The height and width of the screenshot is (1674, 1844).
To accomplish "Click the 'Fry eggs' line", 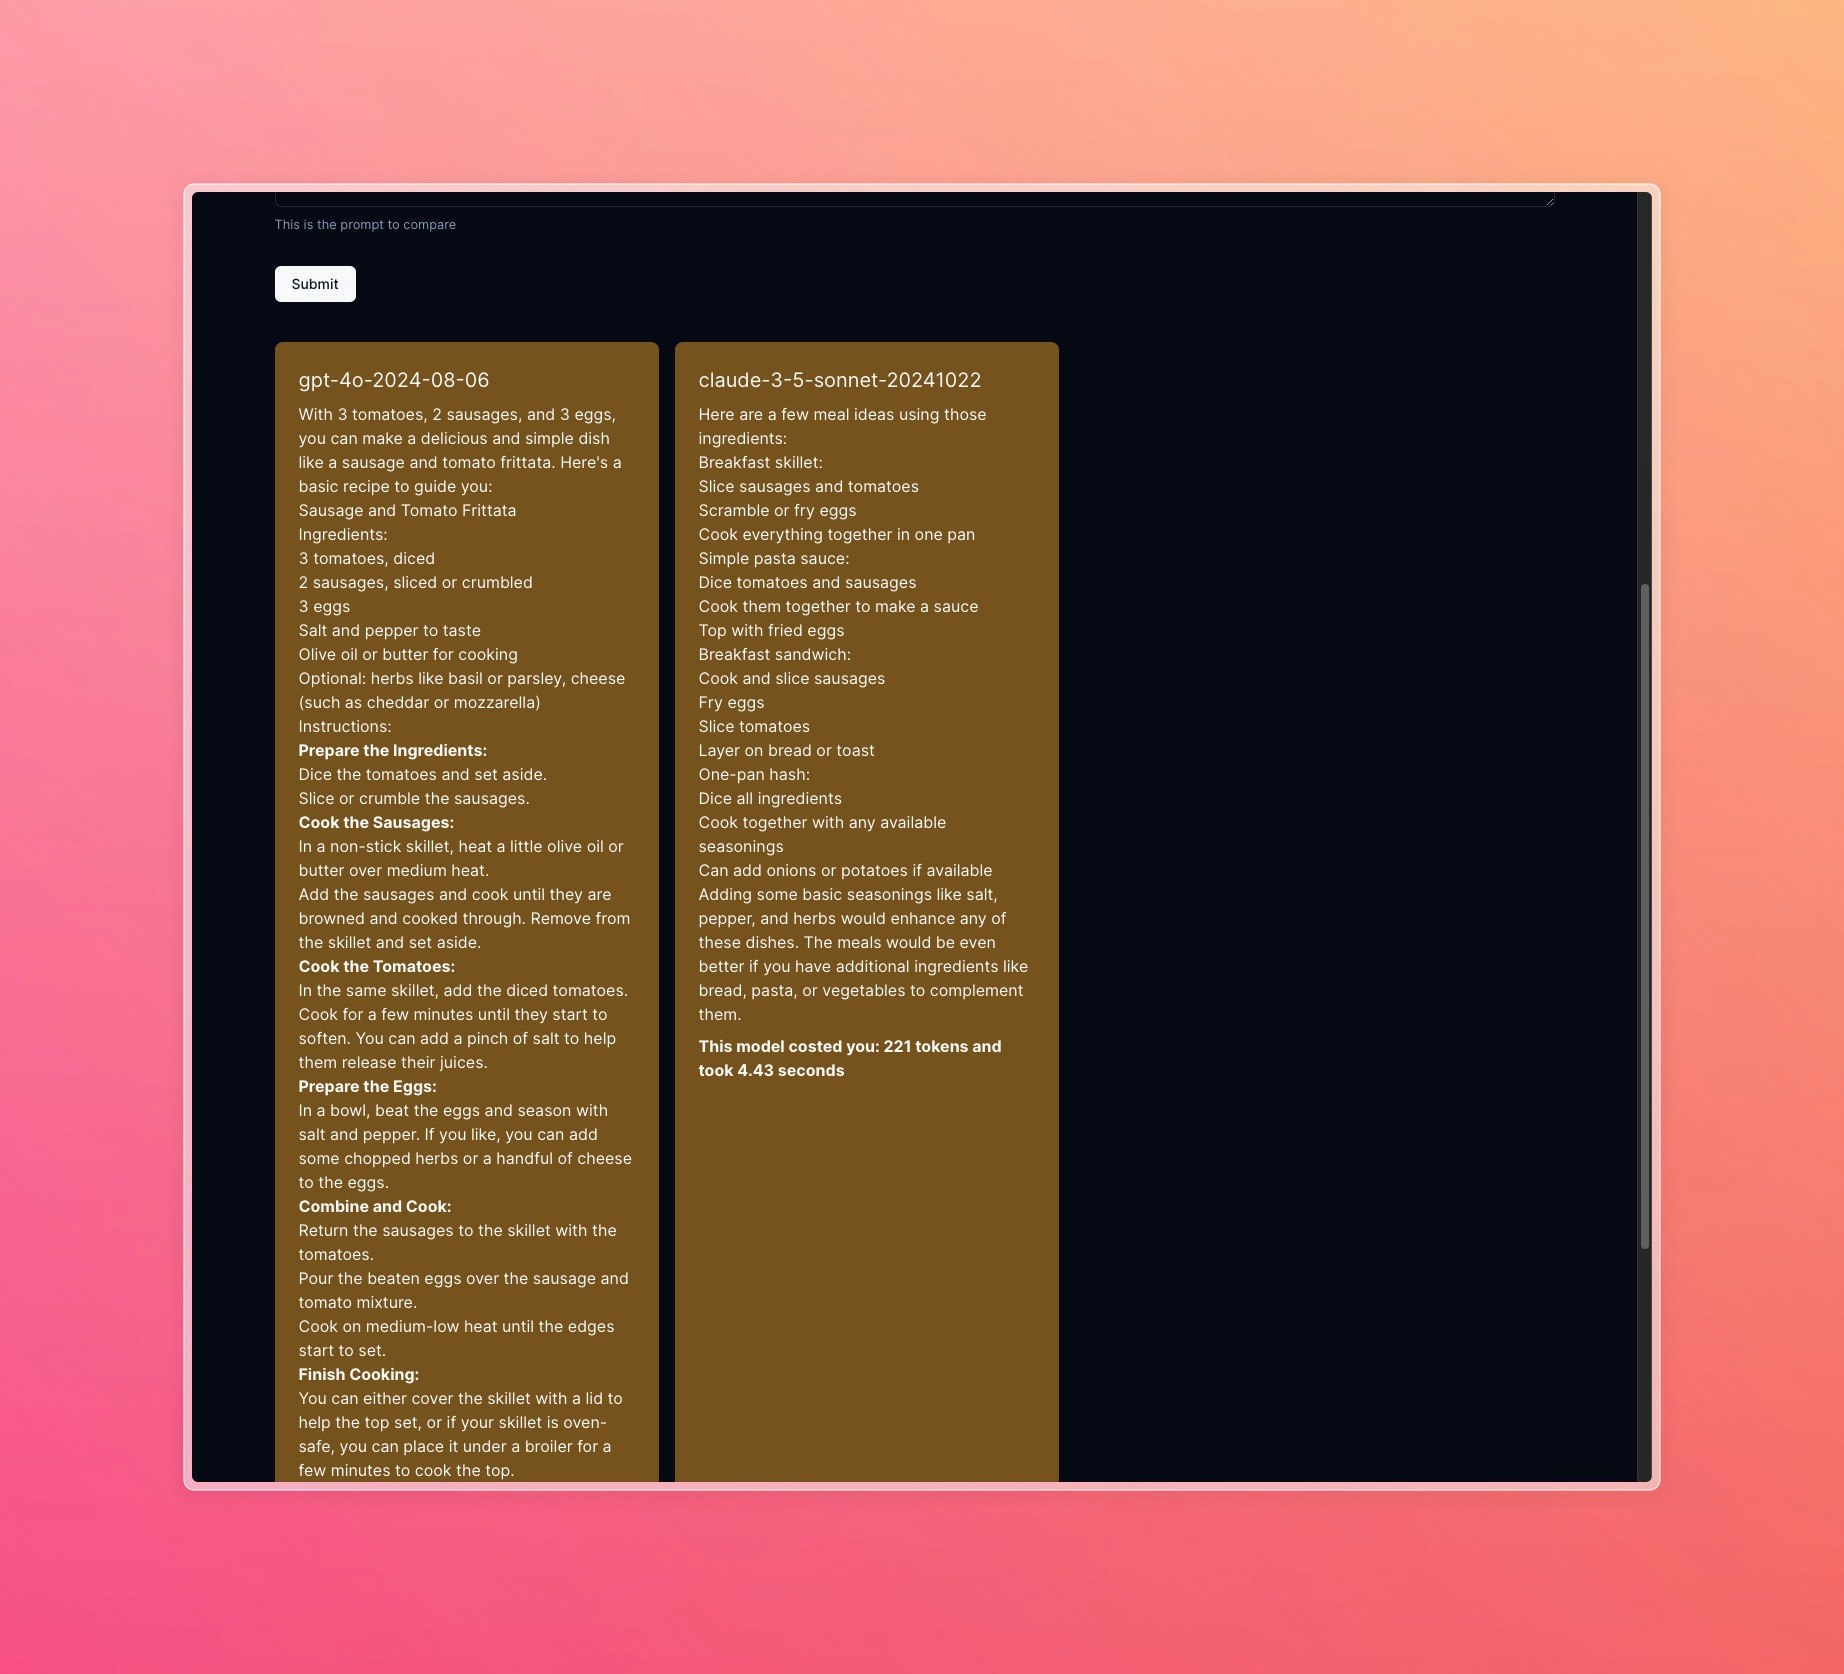I will pos(731,702).
